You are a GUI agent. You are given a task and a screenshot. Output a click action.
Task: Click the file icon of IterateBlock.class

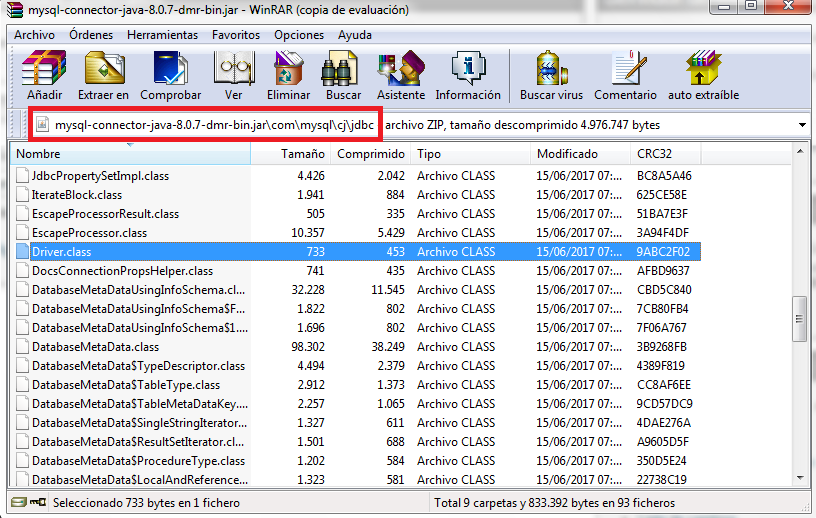click(x=22, y=195)
